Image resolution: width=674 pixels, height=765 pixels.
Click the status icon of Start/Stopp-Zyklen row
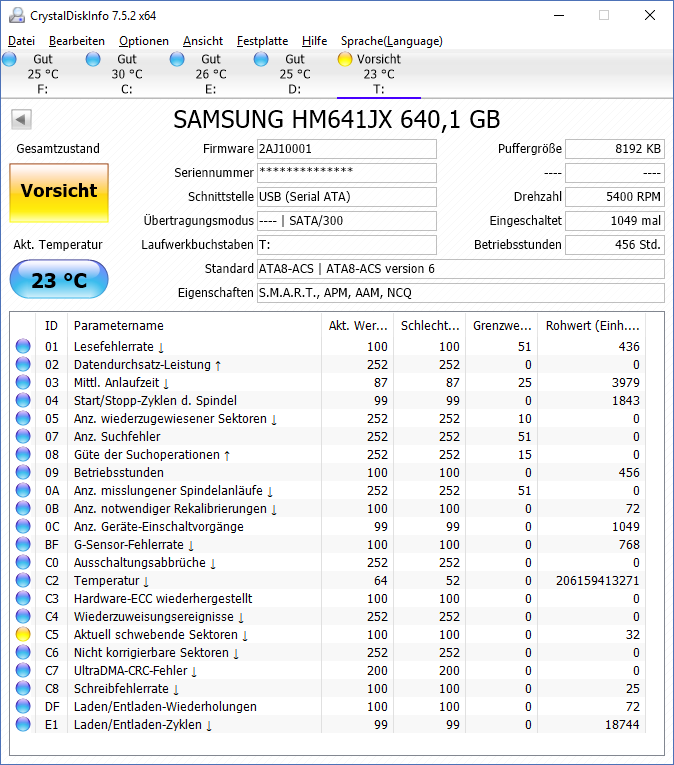(23, 401)
